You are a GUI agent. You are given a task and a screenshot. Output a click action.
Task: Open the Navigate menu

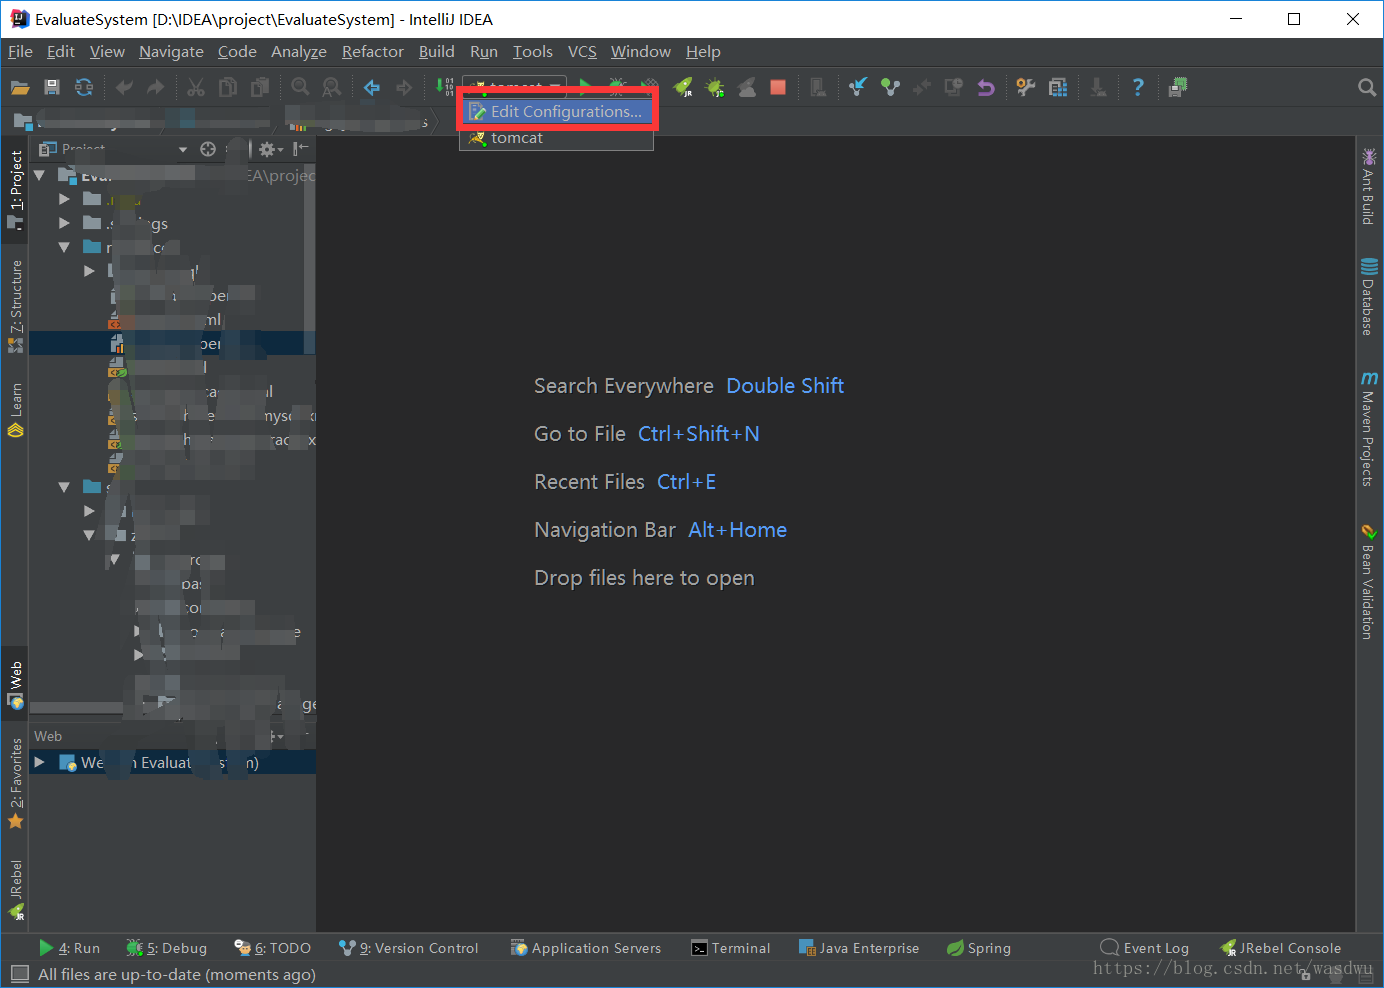(171, 51)
